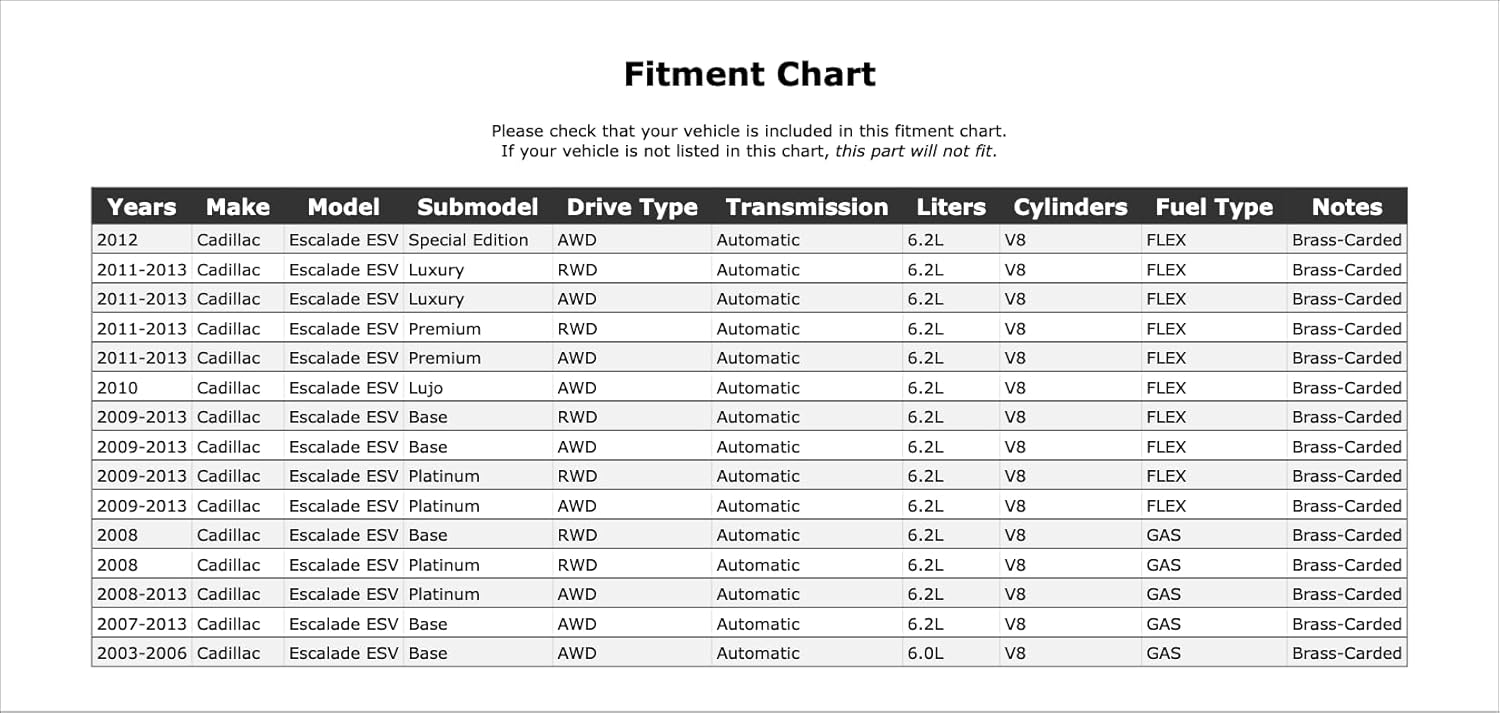Select the 2010 year cell

(x=118, y=388)
